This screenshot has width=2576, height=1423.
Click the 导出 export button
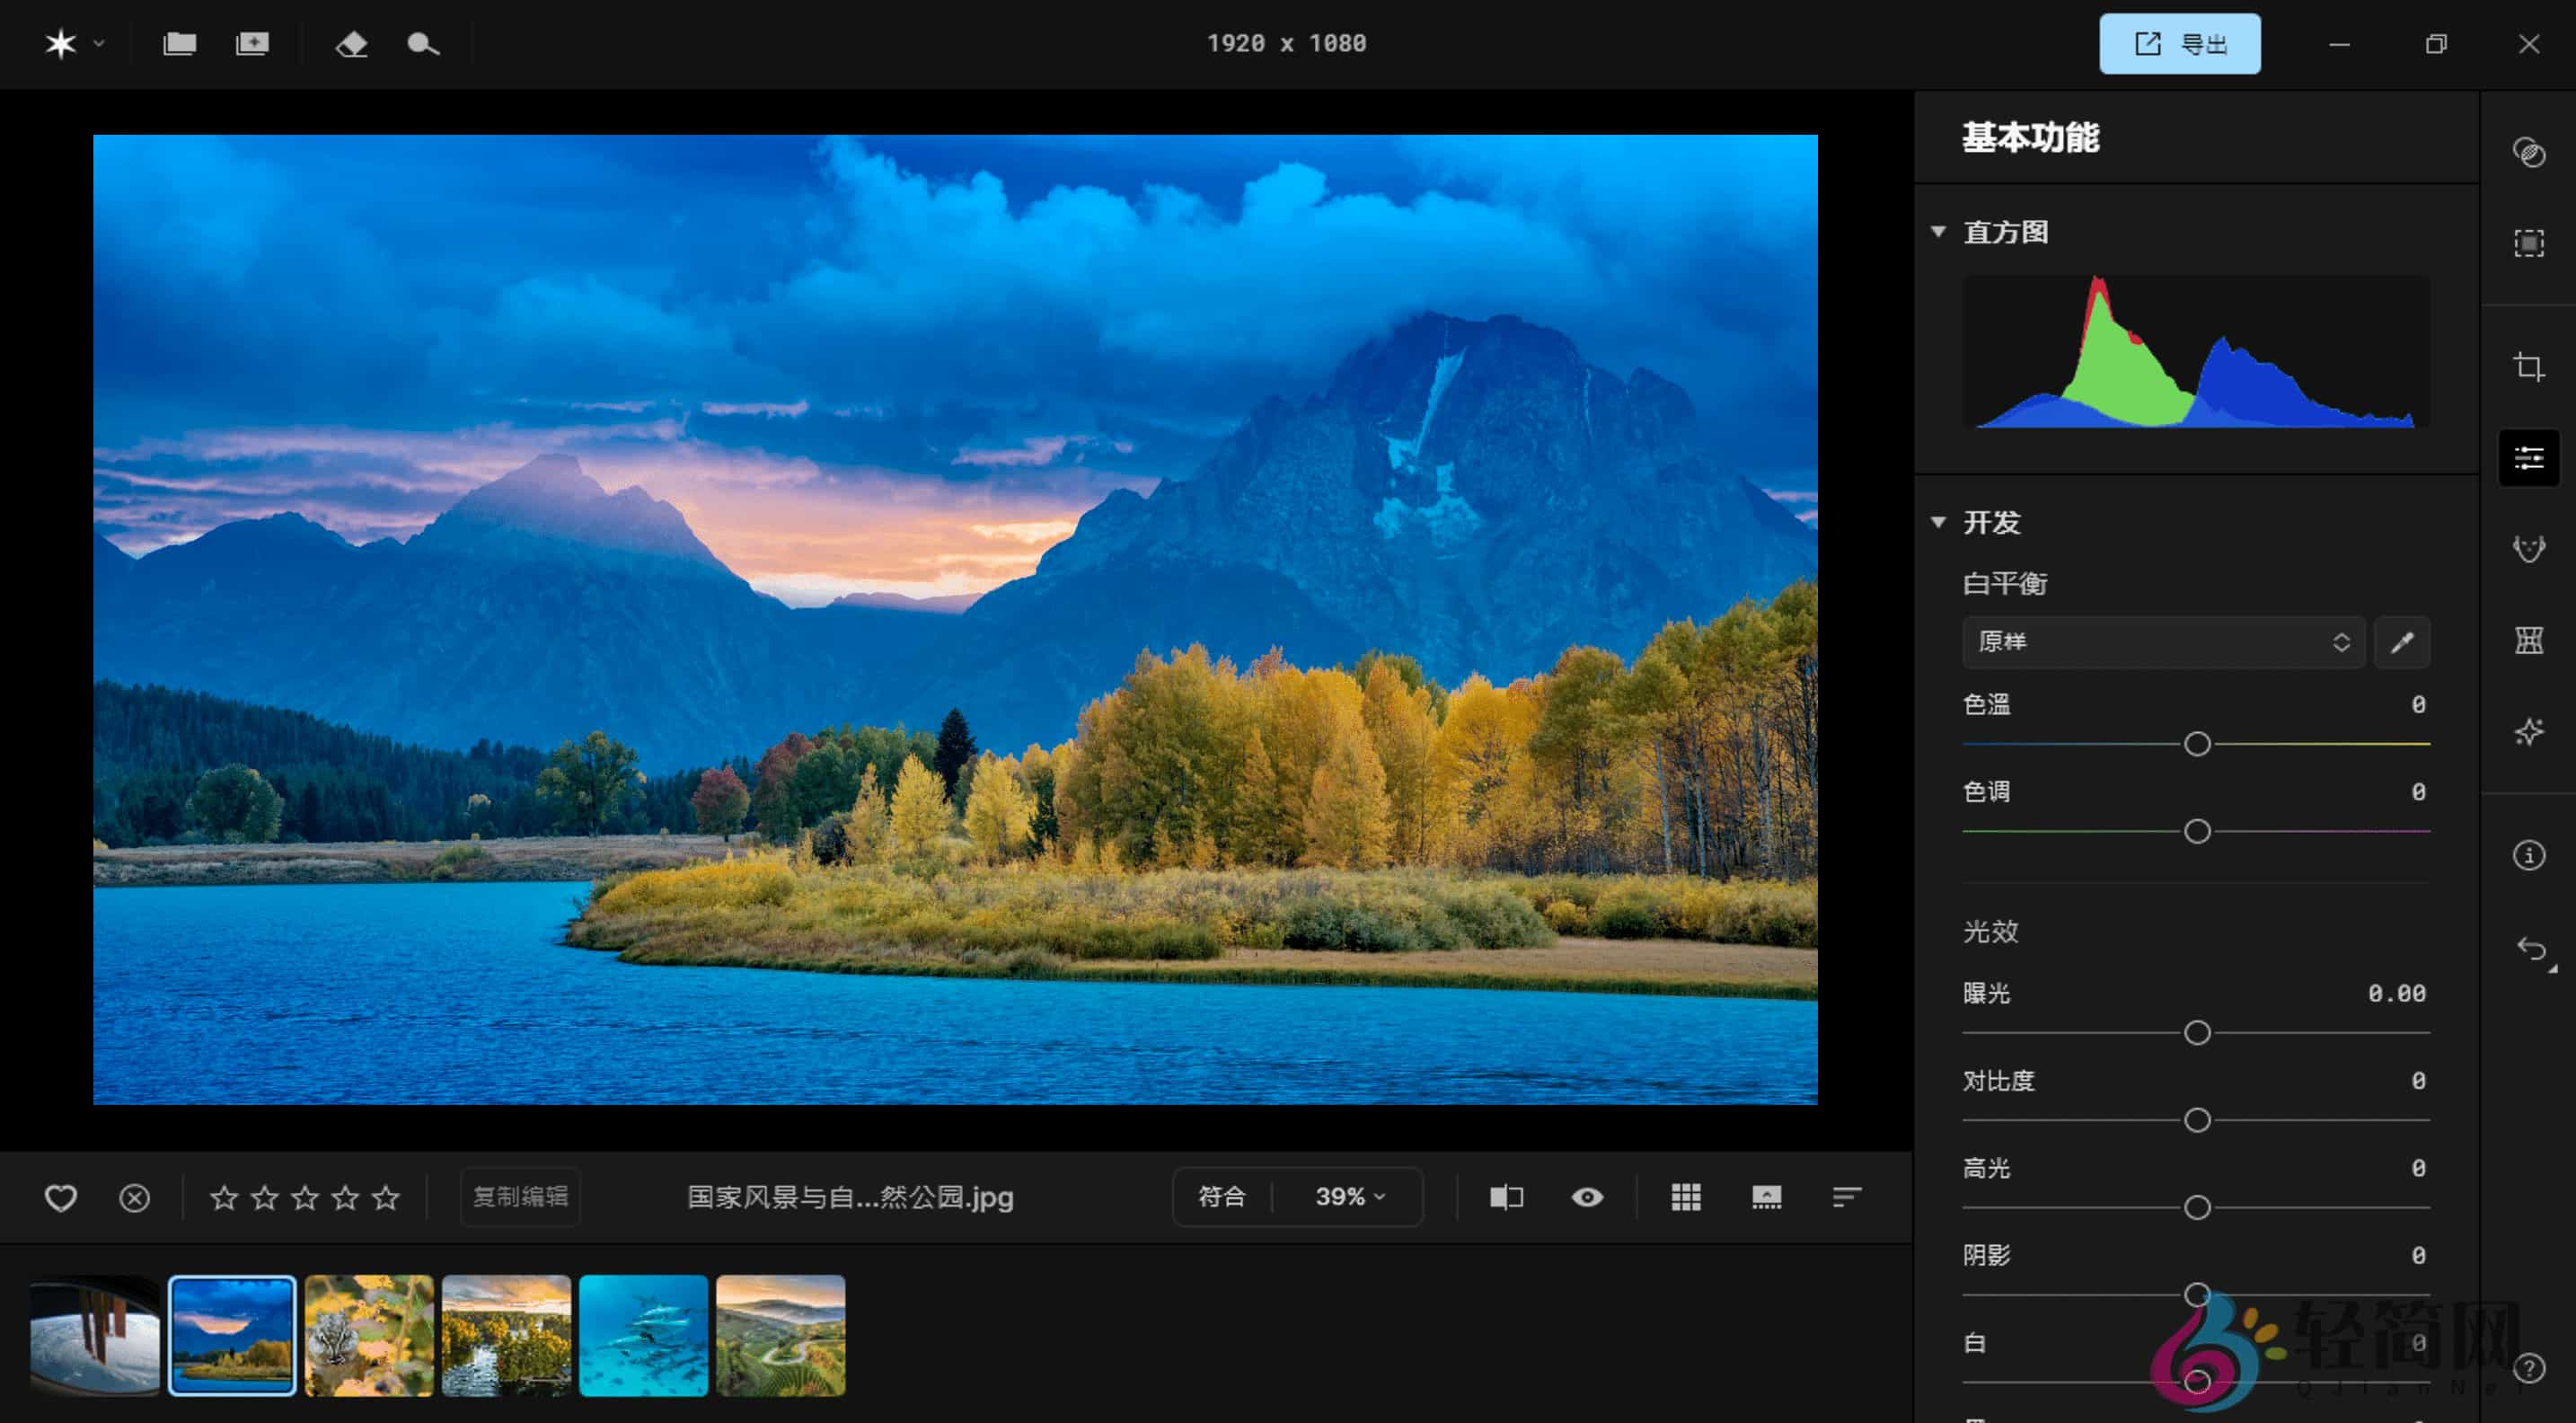tap(2179, 43)
